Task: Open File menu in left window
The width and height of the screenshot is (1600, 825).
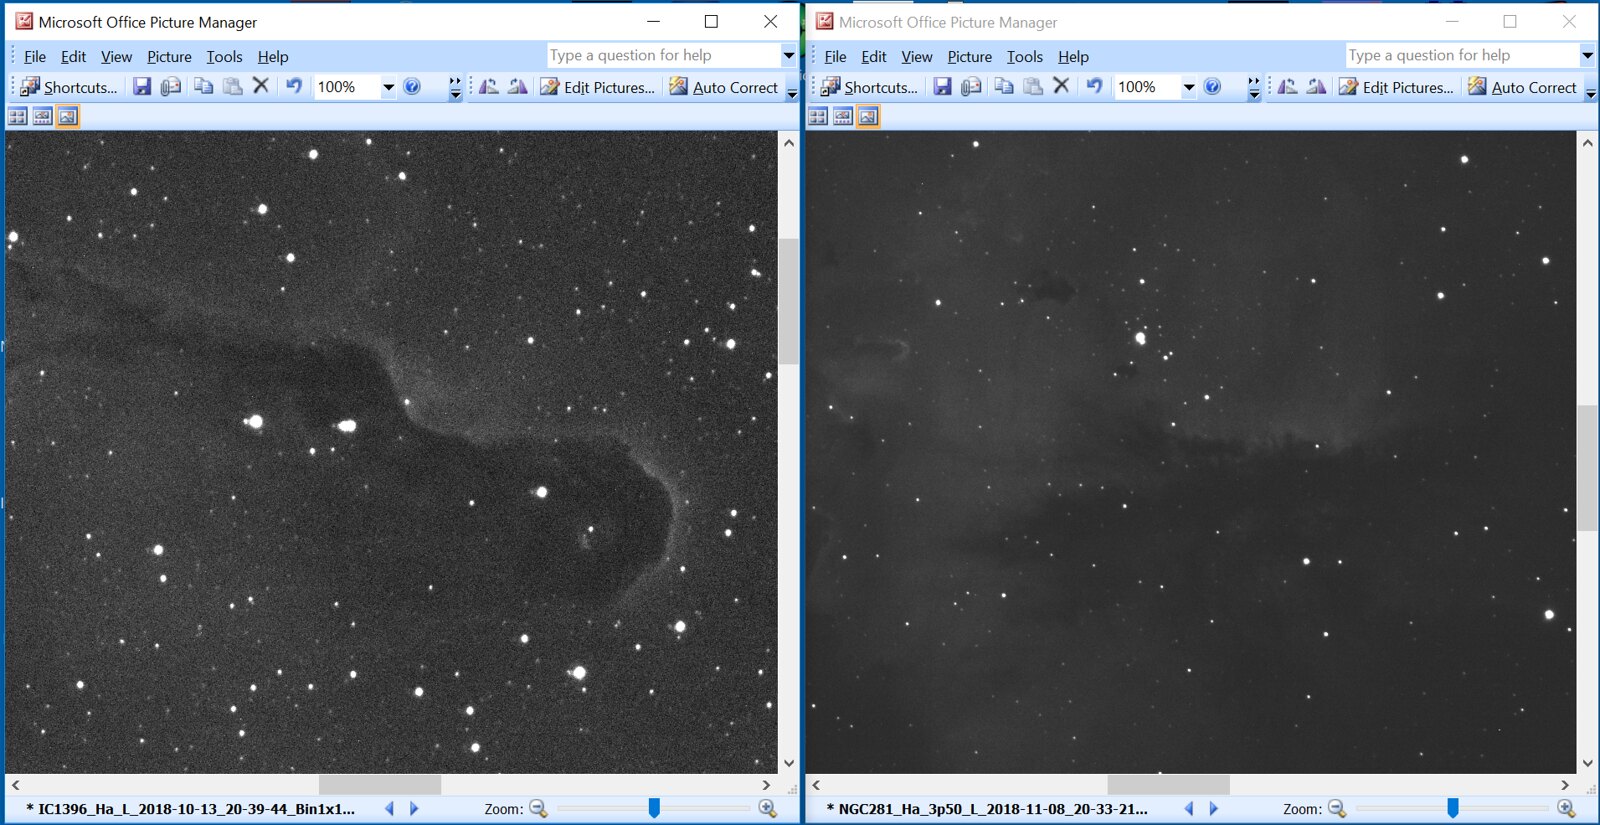Action: click(35, 57)
